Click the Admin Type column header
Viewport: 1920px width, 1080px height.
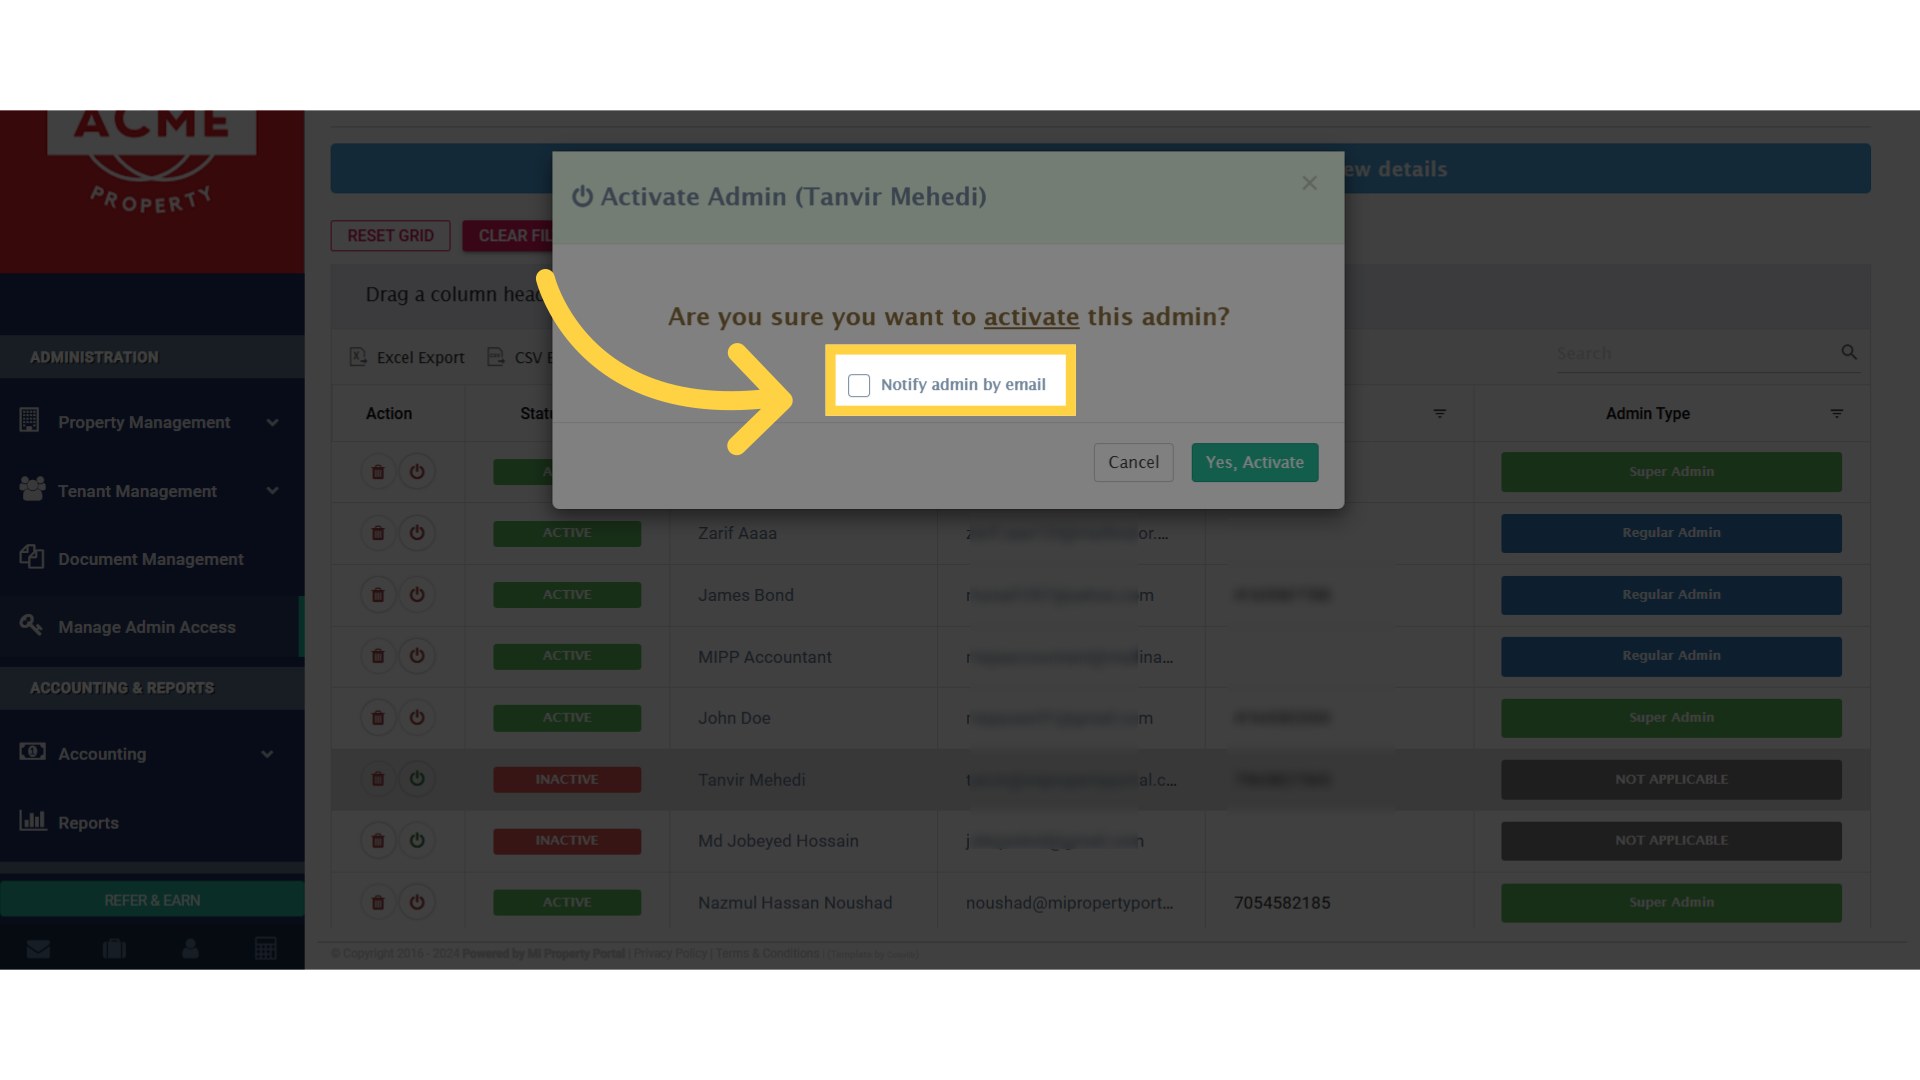tap(1647, 413)
